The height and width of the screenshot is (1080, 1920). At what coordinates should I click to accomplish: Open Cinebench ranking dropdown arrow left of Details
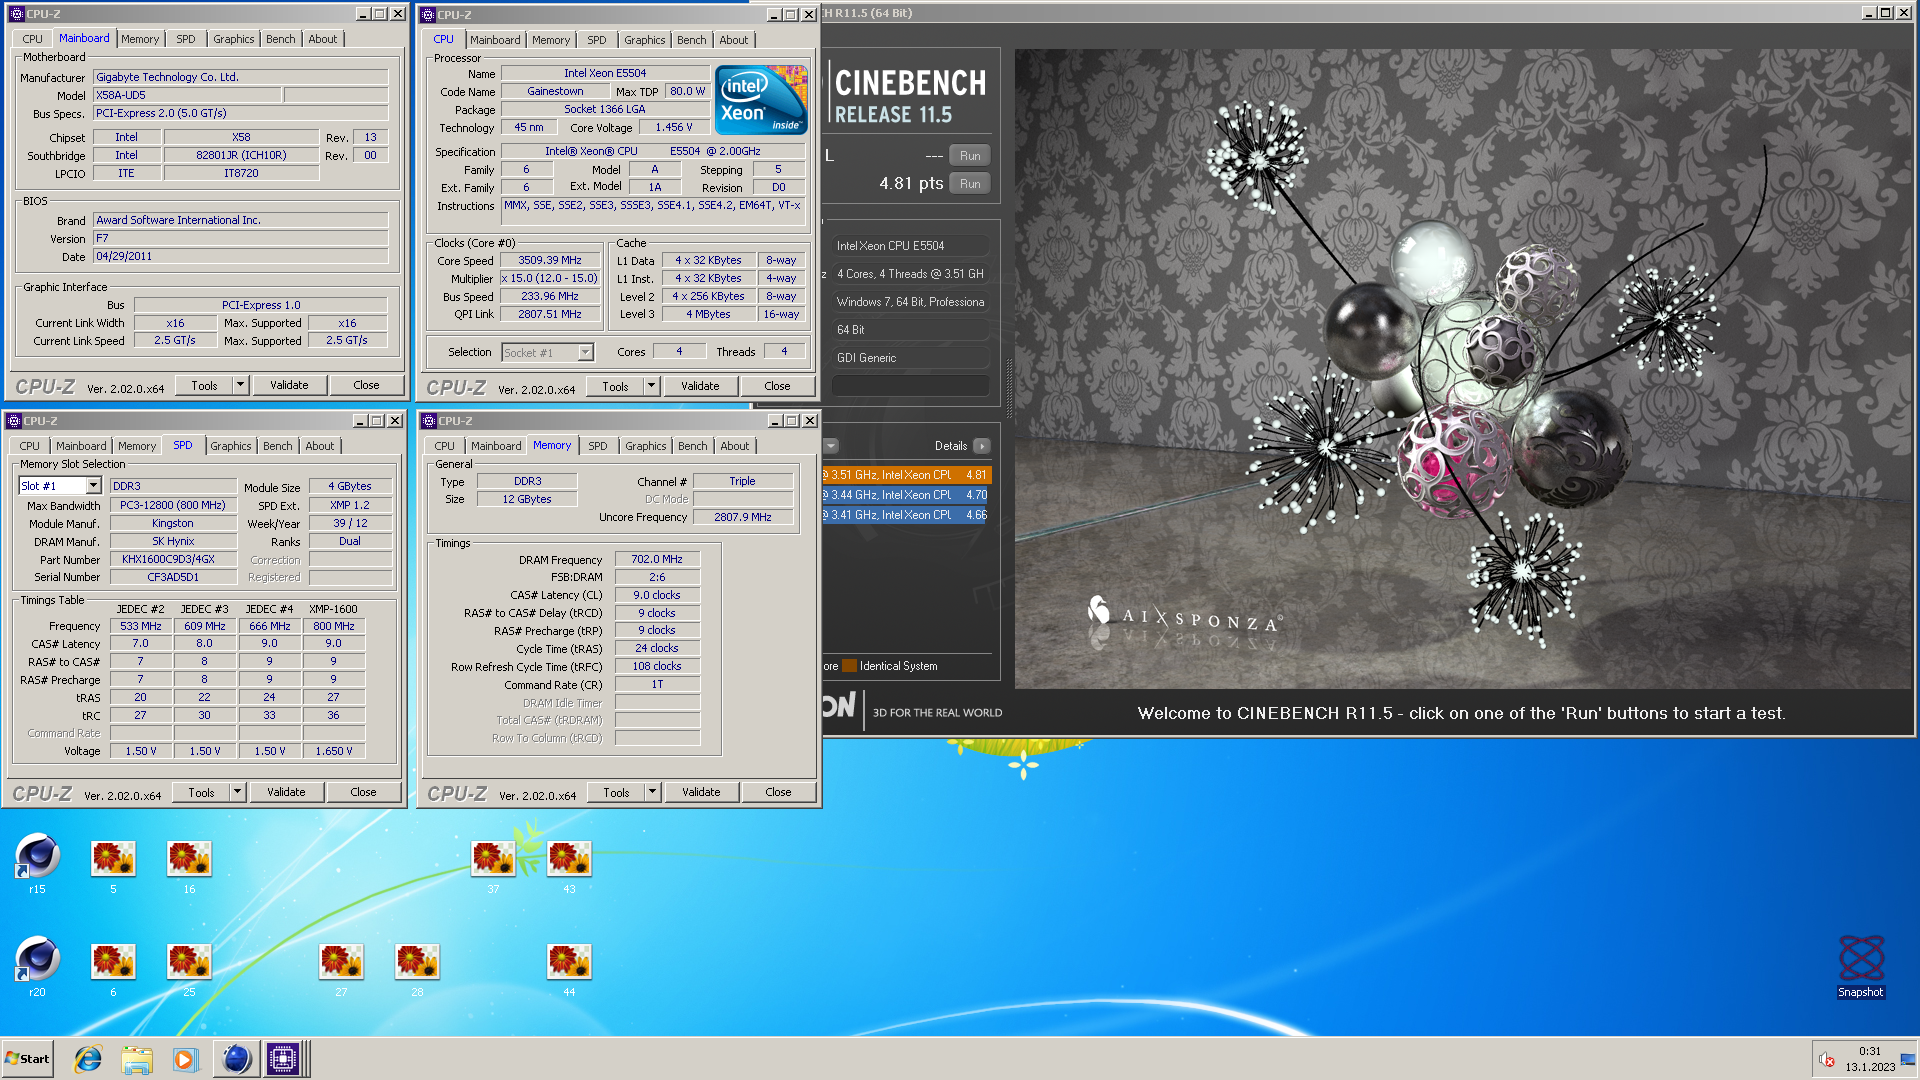click(x=830, y=446)
